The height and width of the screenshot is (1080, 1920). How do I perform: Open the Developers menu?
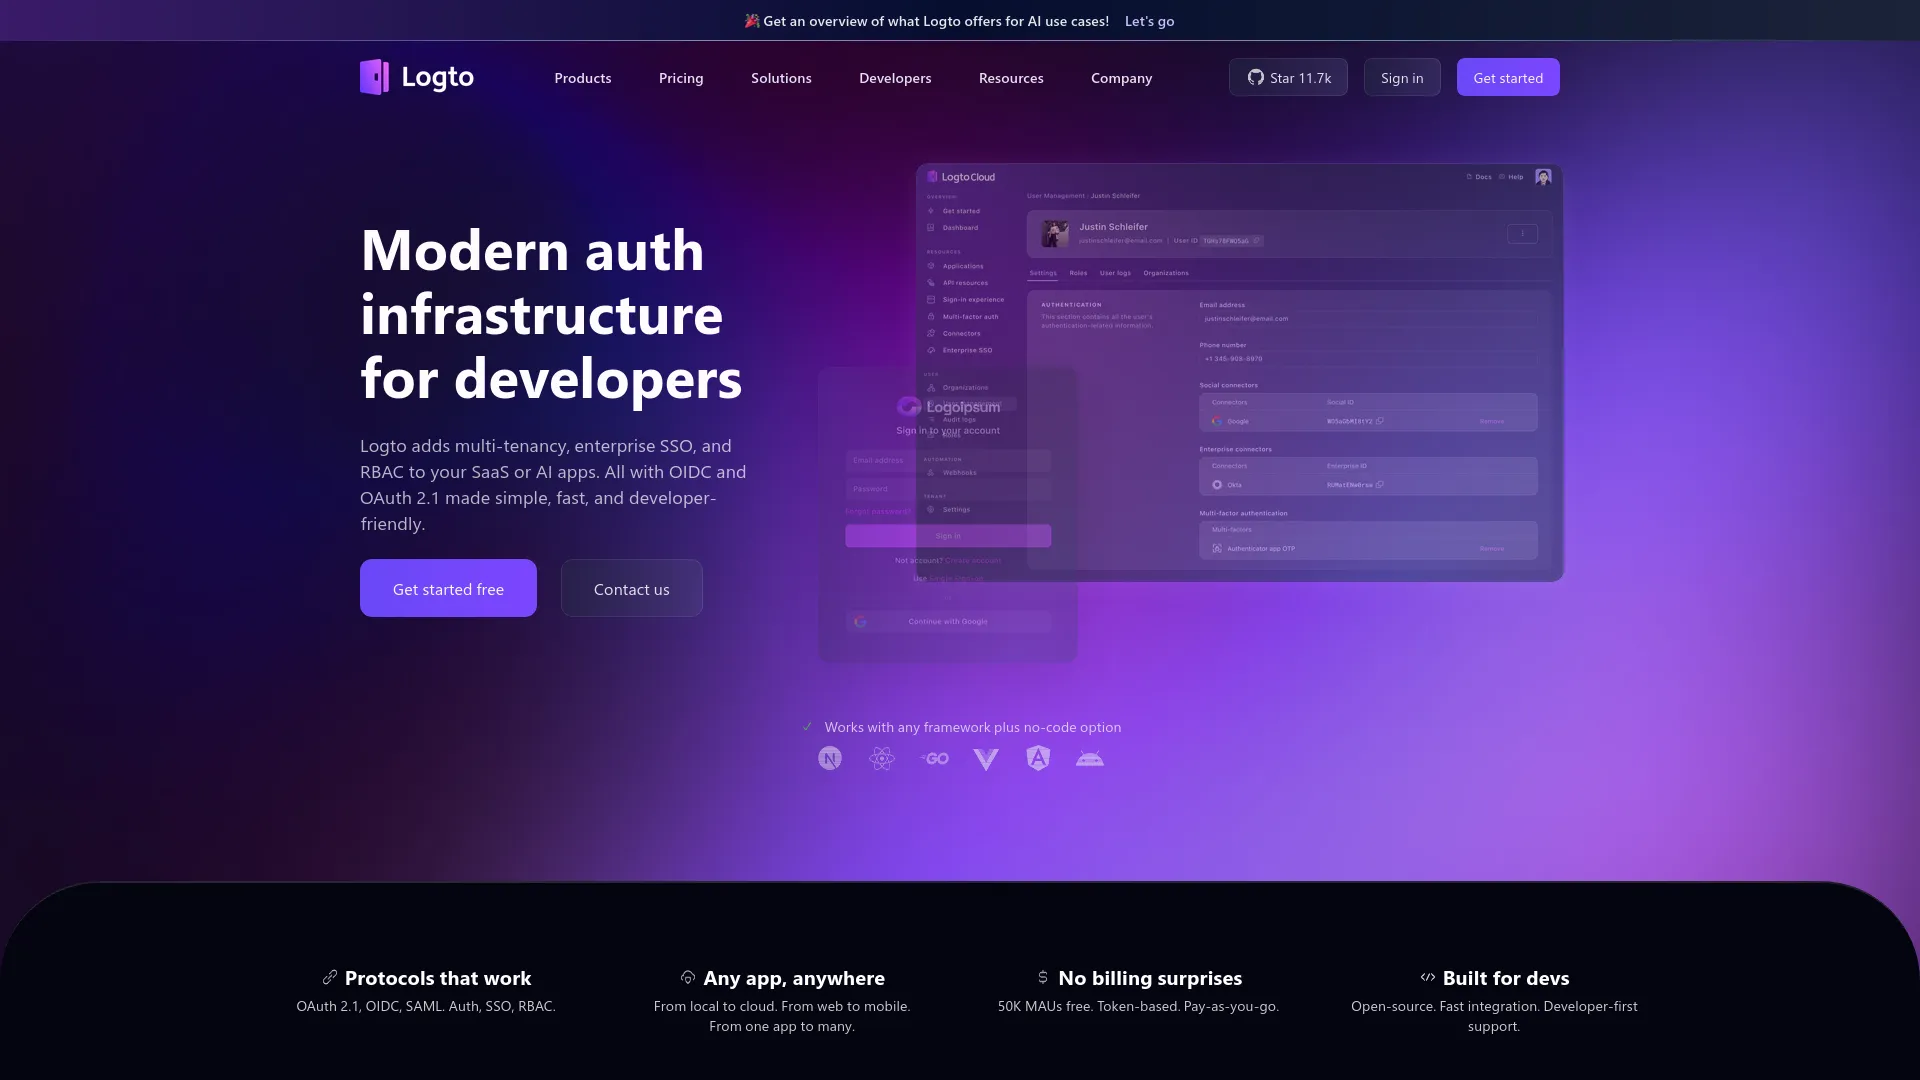(x=895, y=78)
